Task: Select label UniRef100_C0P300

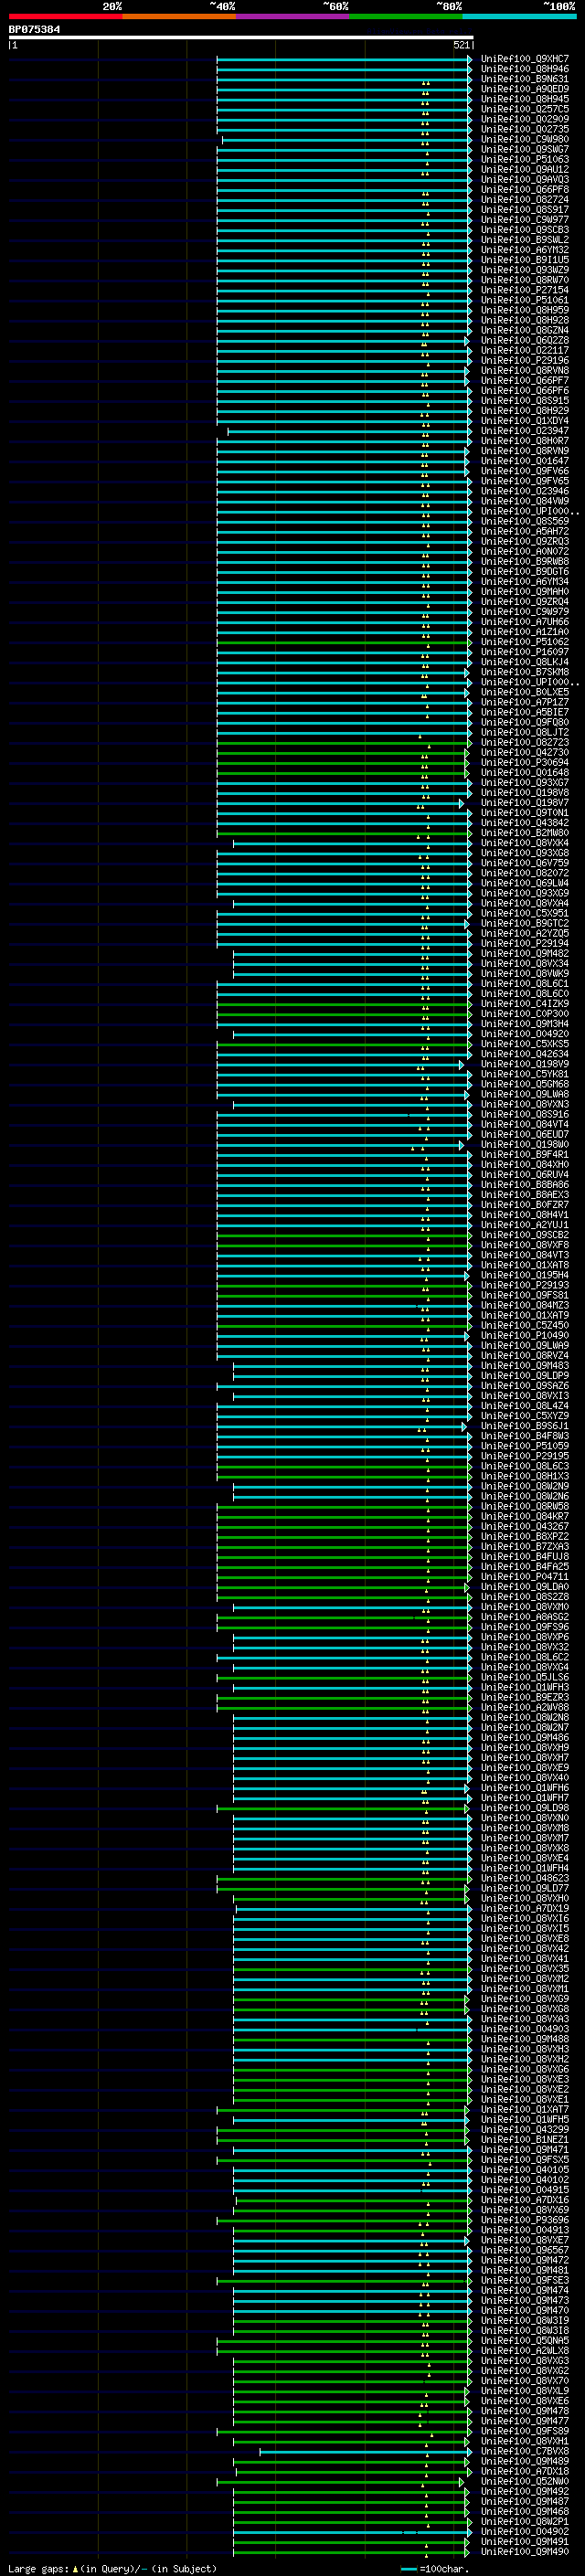Action: point(525,1014)
